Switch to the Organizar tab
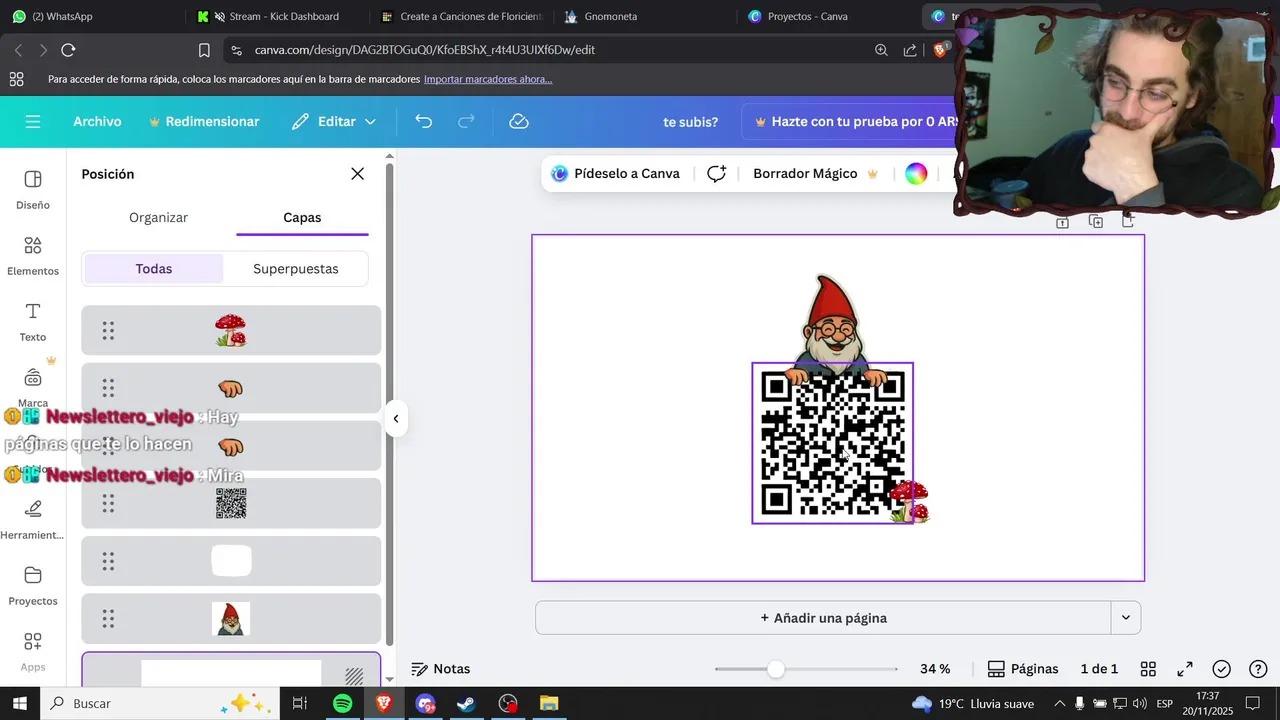This screenshot has width=1280, height=720. coord(158,217)
